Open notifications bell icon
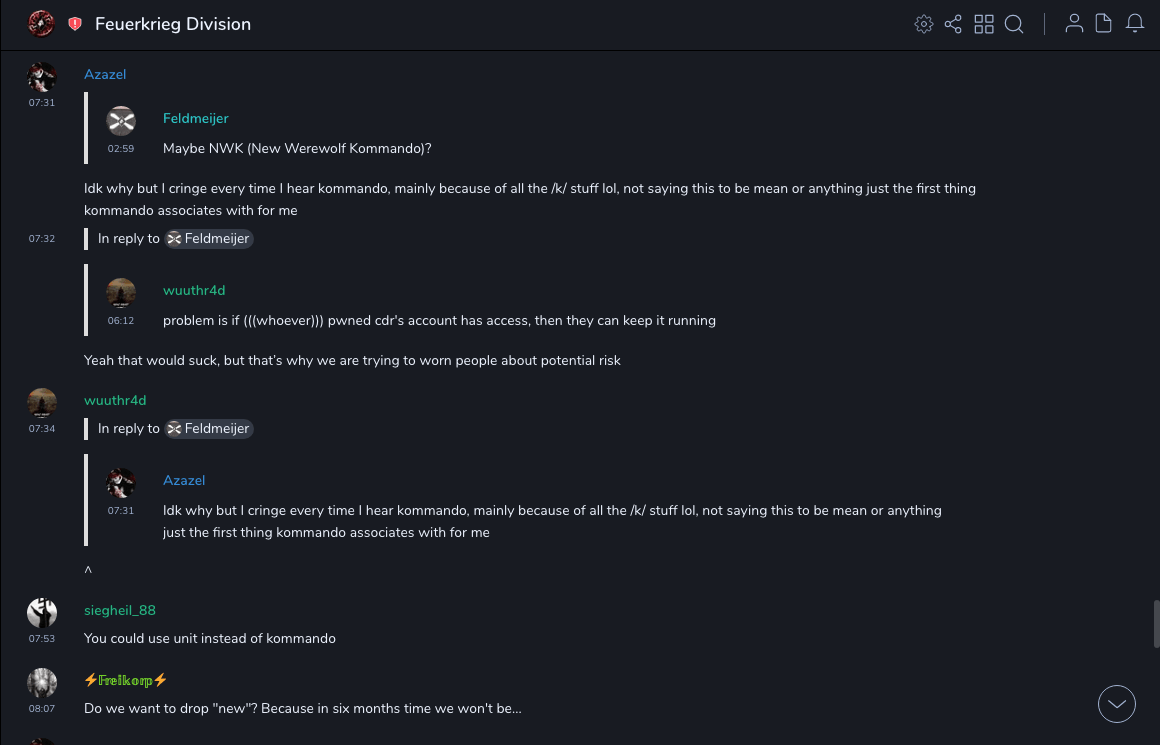The image size is (1160, 745). tap(1135, 24)
